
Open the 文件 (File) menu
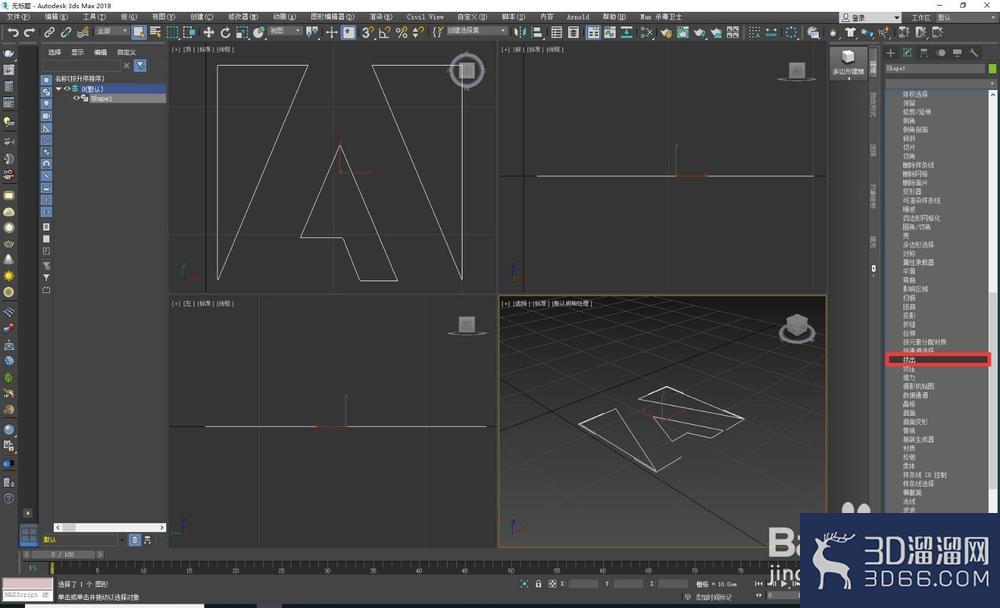coord(18,17)
